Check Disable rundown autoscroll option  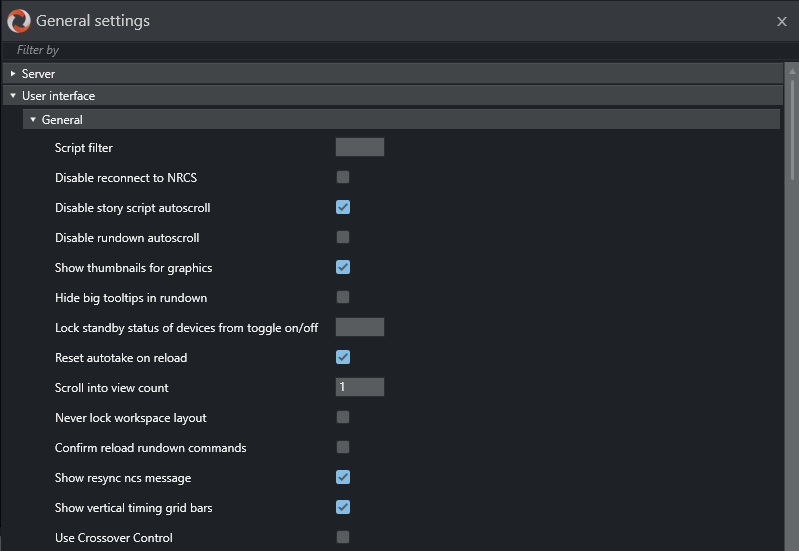(x=343, y=237)
